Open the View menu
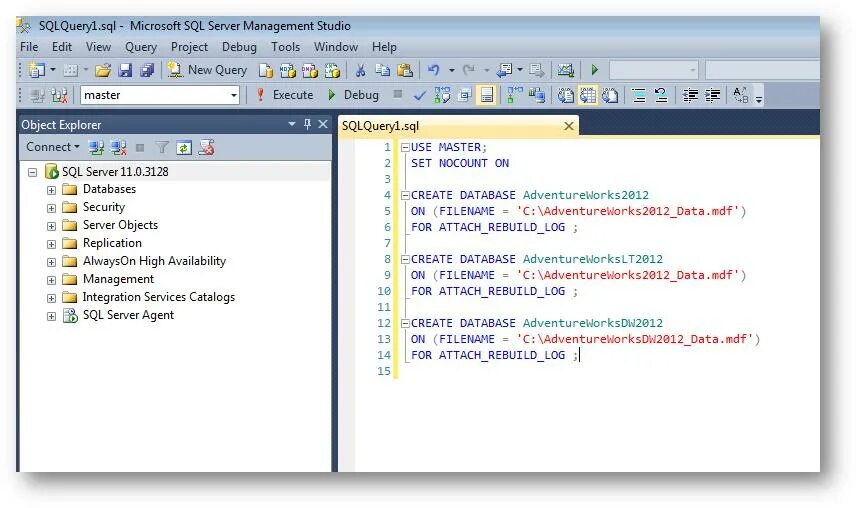 coord(98,47)
